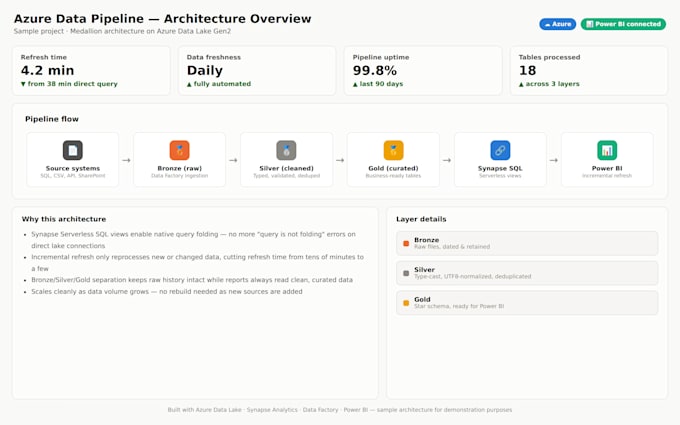The image size is (680, 425).
Task: Click the Medallion architecture subtitle
Action: coord(122,31)
